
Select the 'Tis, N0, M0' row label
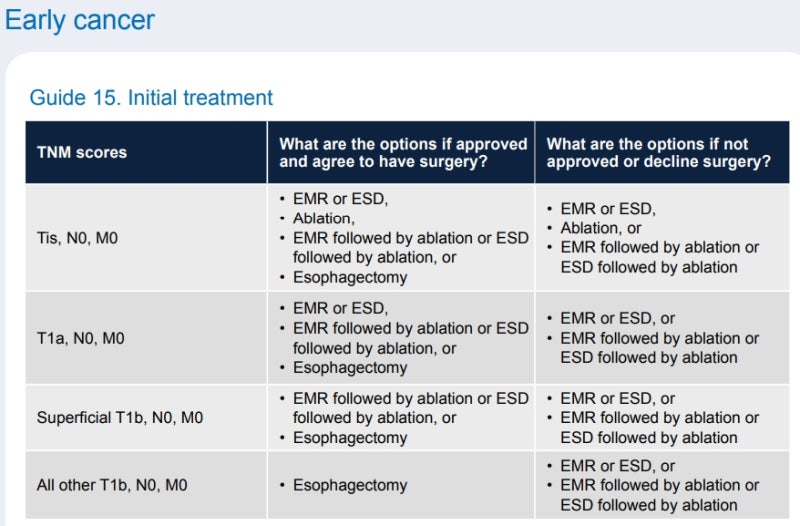78,238
